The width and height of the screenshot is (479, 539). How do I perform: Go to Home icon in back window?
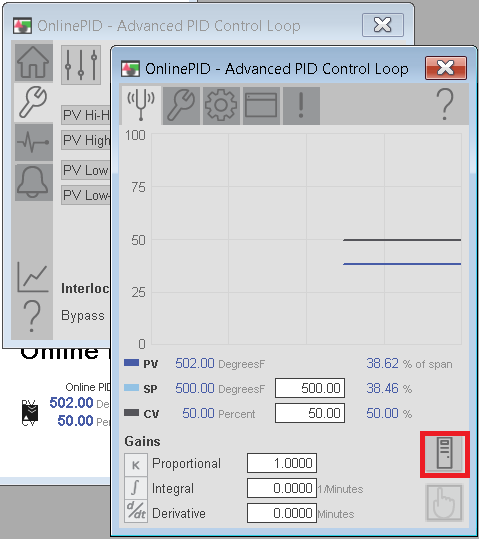33,62
